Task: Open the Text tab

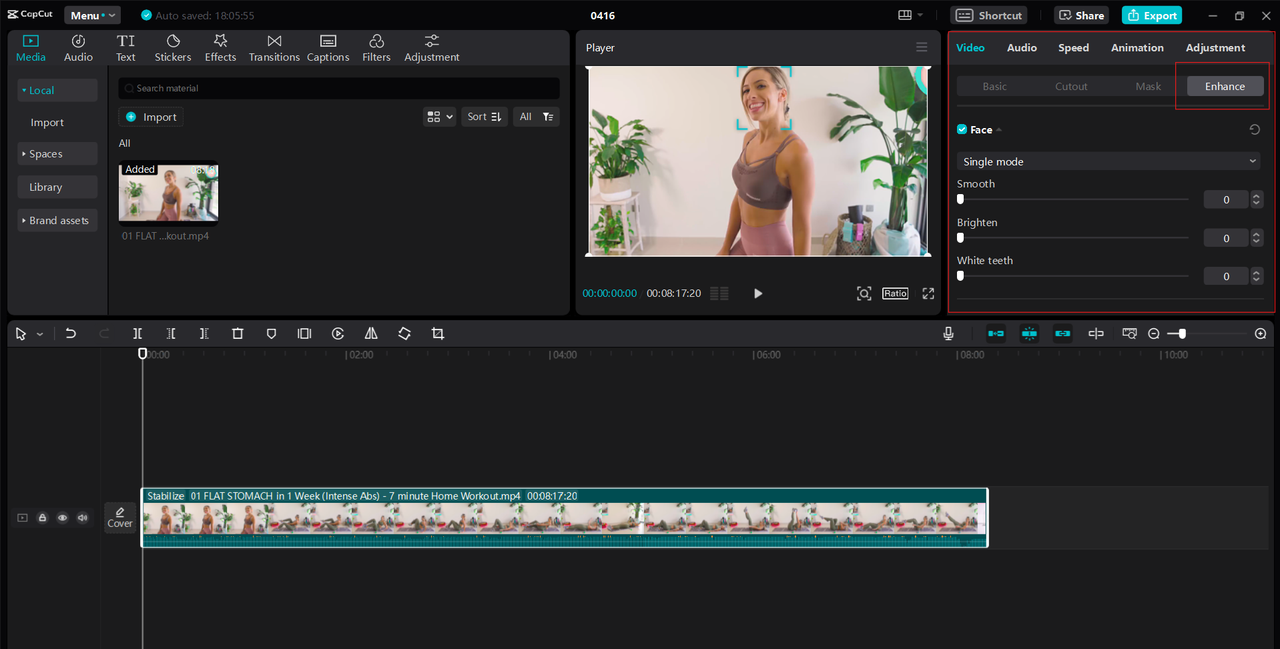Action: [126, 48]
